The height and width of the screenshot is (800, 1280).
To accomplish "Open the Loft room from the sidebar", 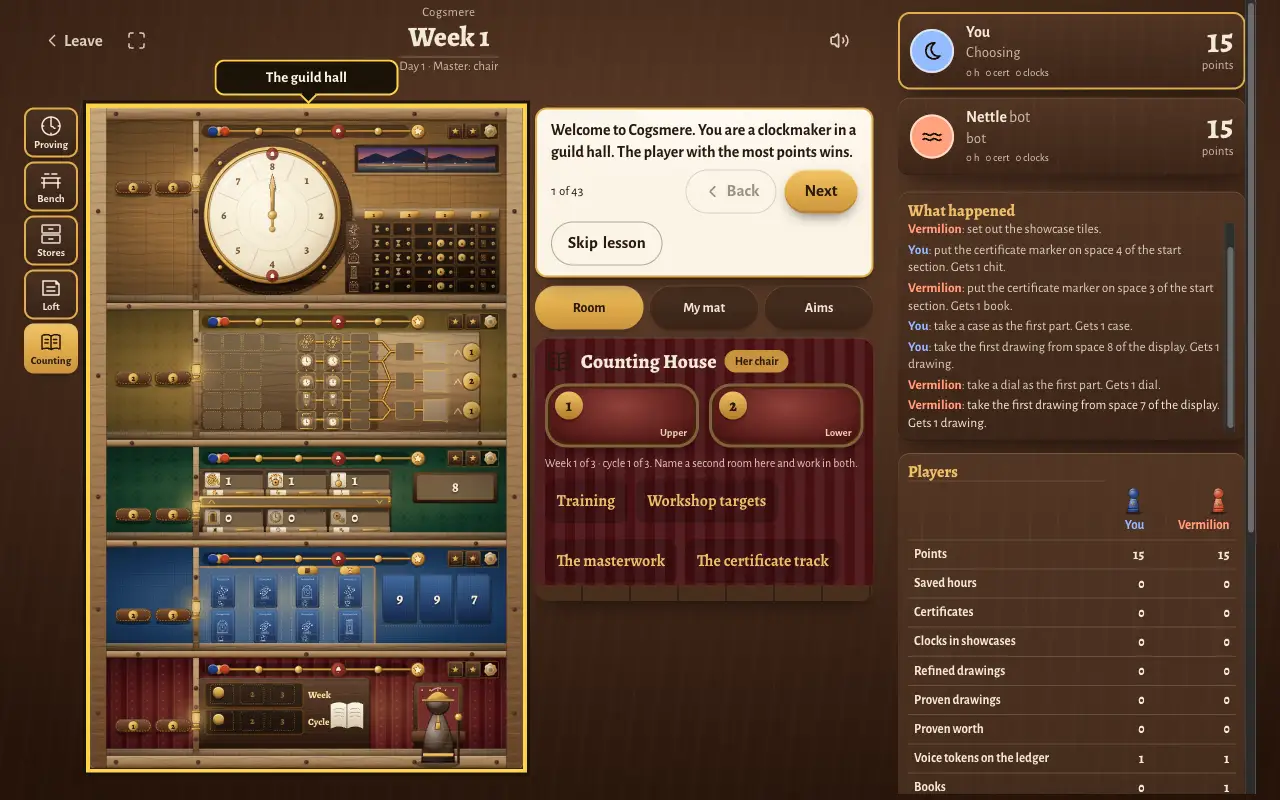I will (x=51, y=295).
